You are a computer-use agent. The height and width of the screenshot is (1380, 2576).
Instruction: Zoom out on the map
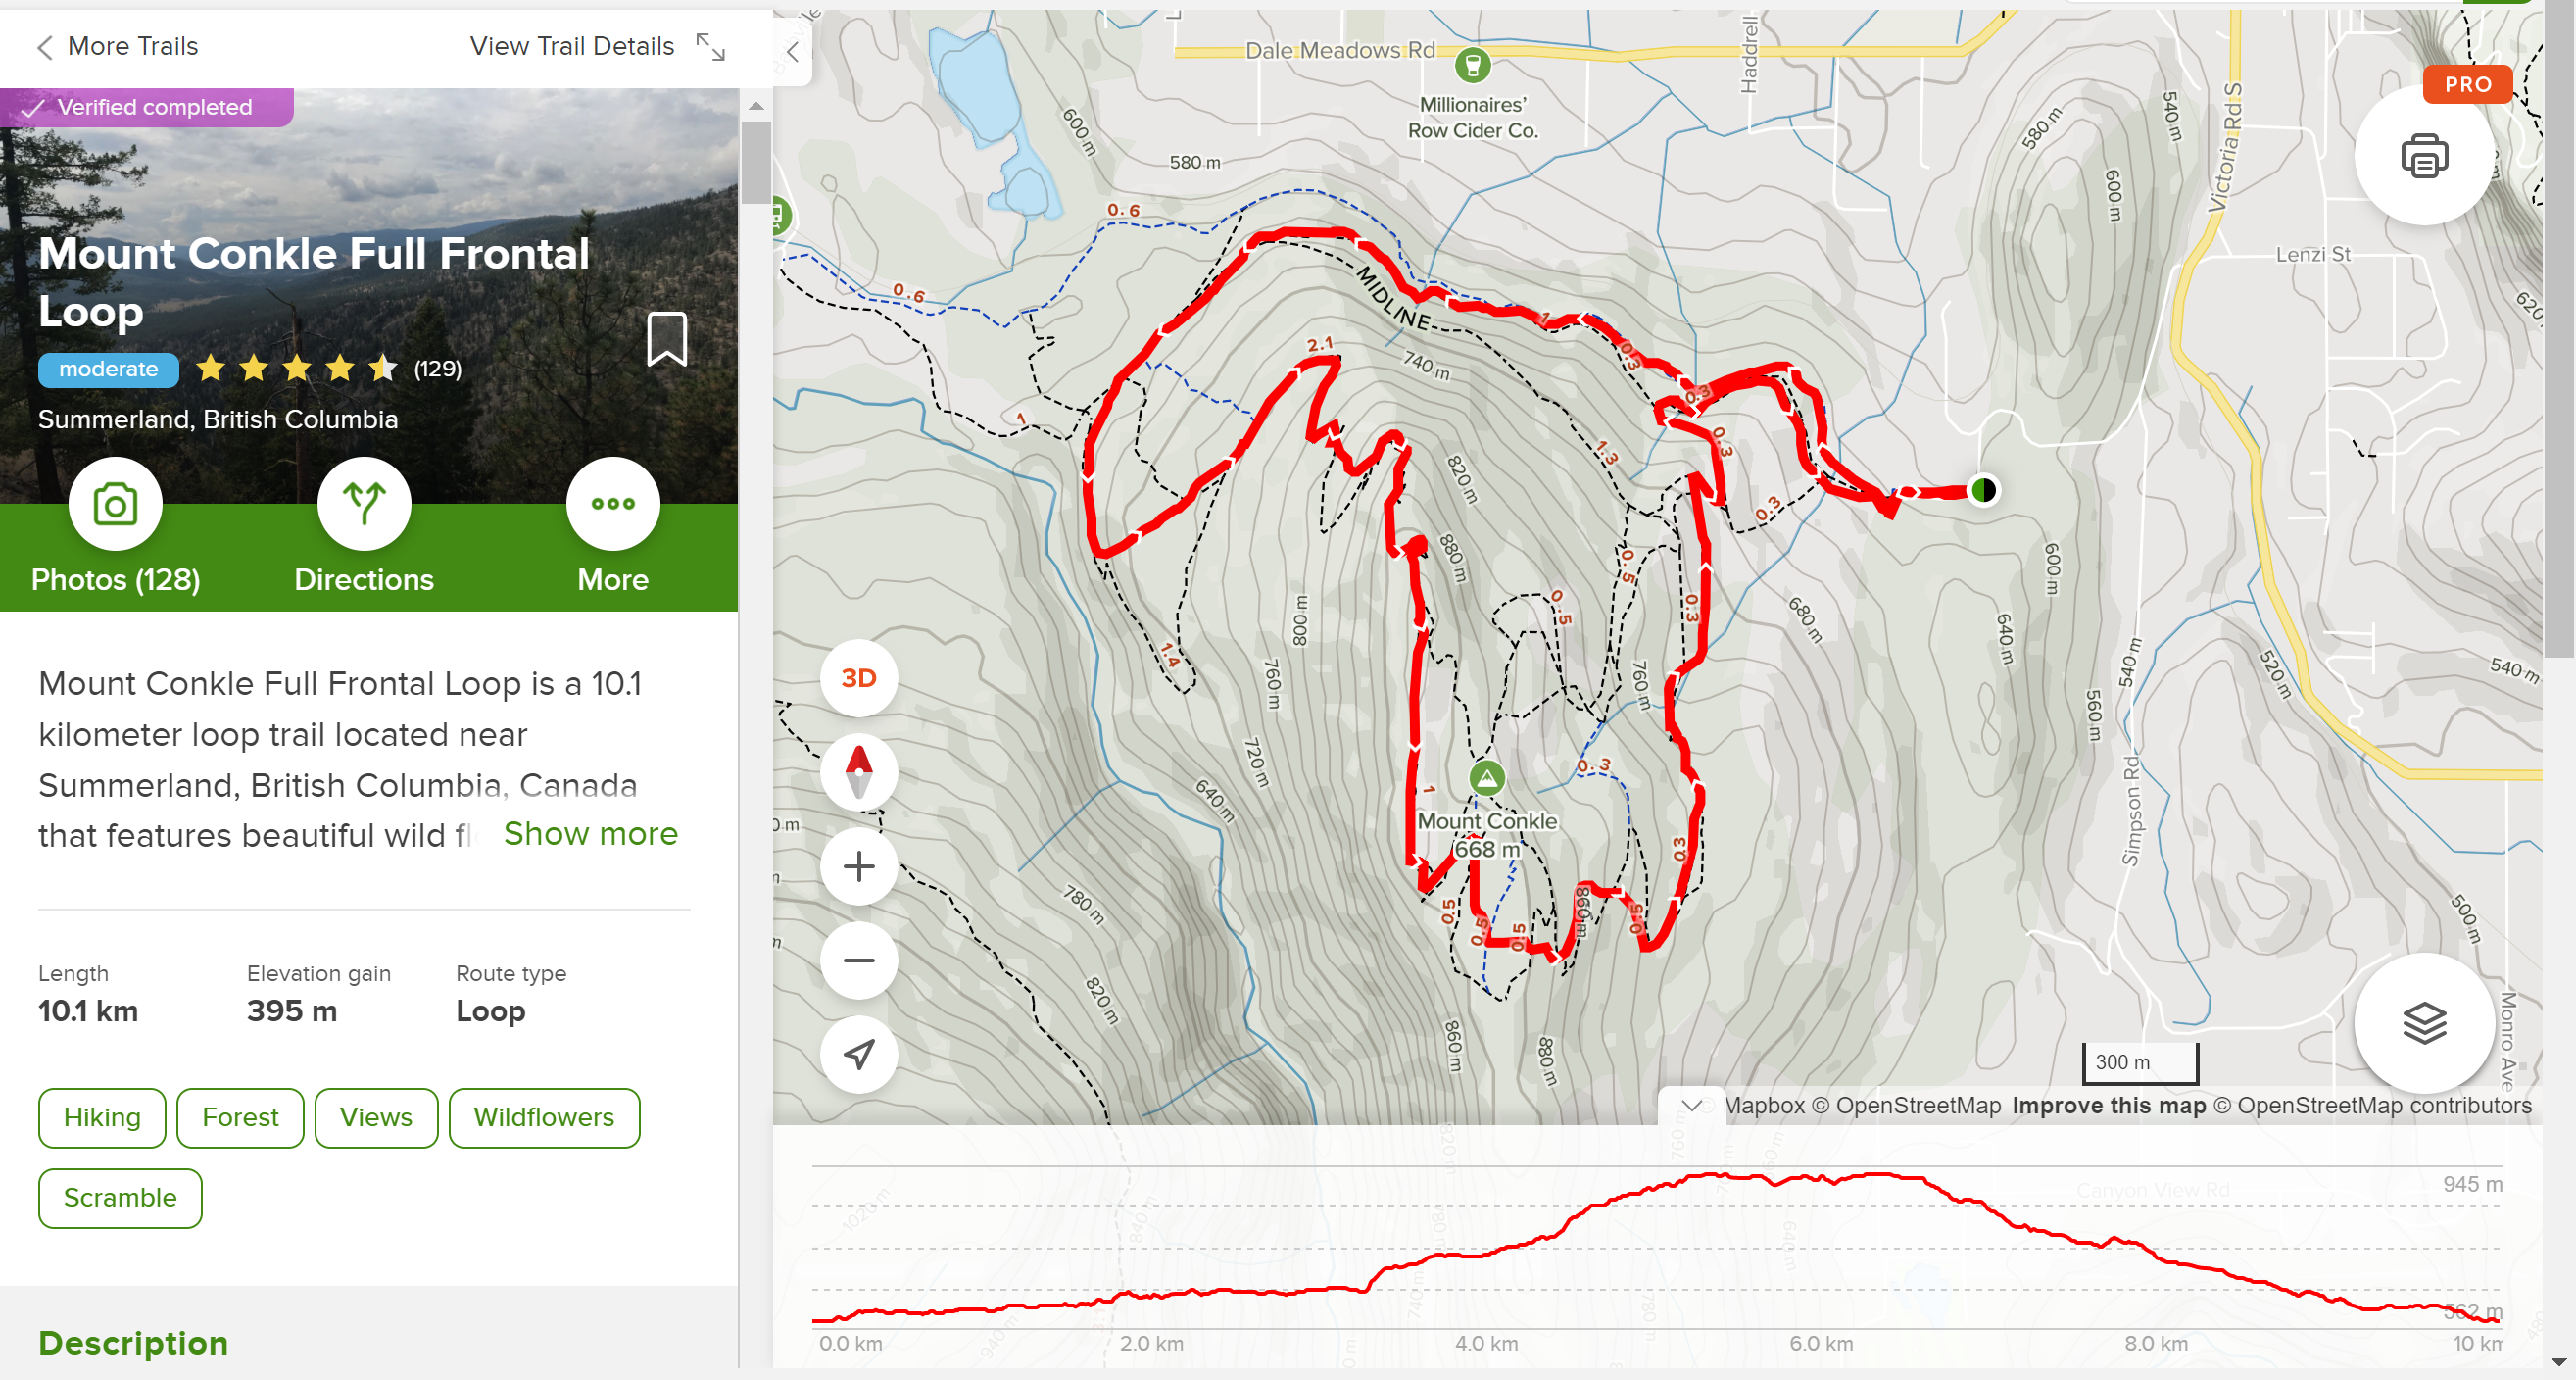(858, 960)
